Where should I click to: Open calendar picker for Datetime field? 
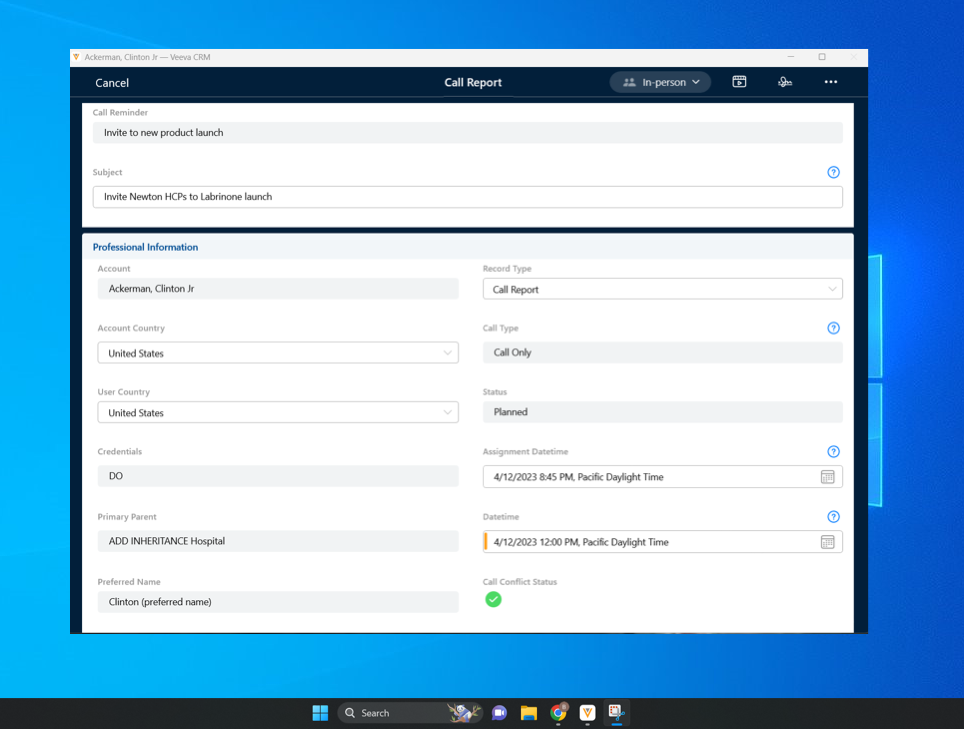[827, 542]
